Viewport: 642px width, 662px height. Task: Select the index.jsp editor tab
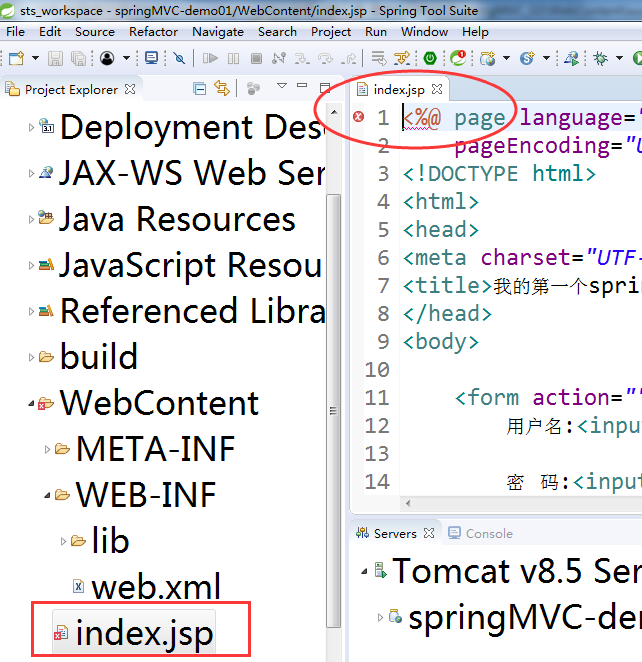399,90
